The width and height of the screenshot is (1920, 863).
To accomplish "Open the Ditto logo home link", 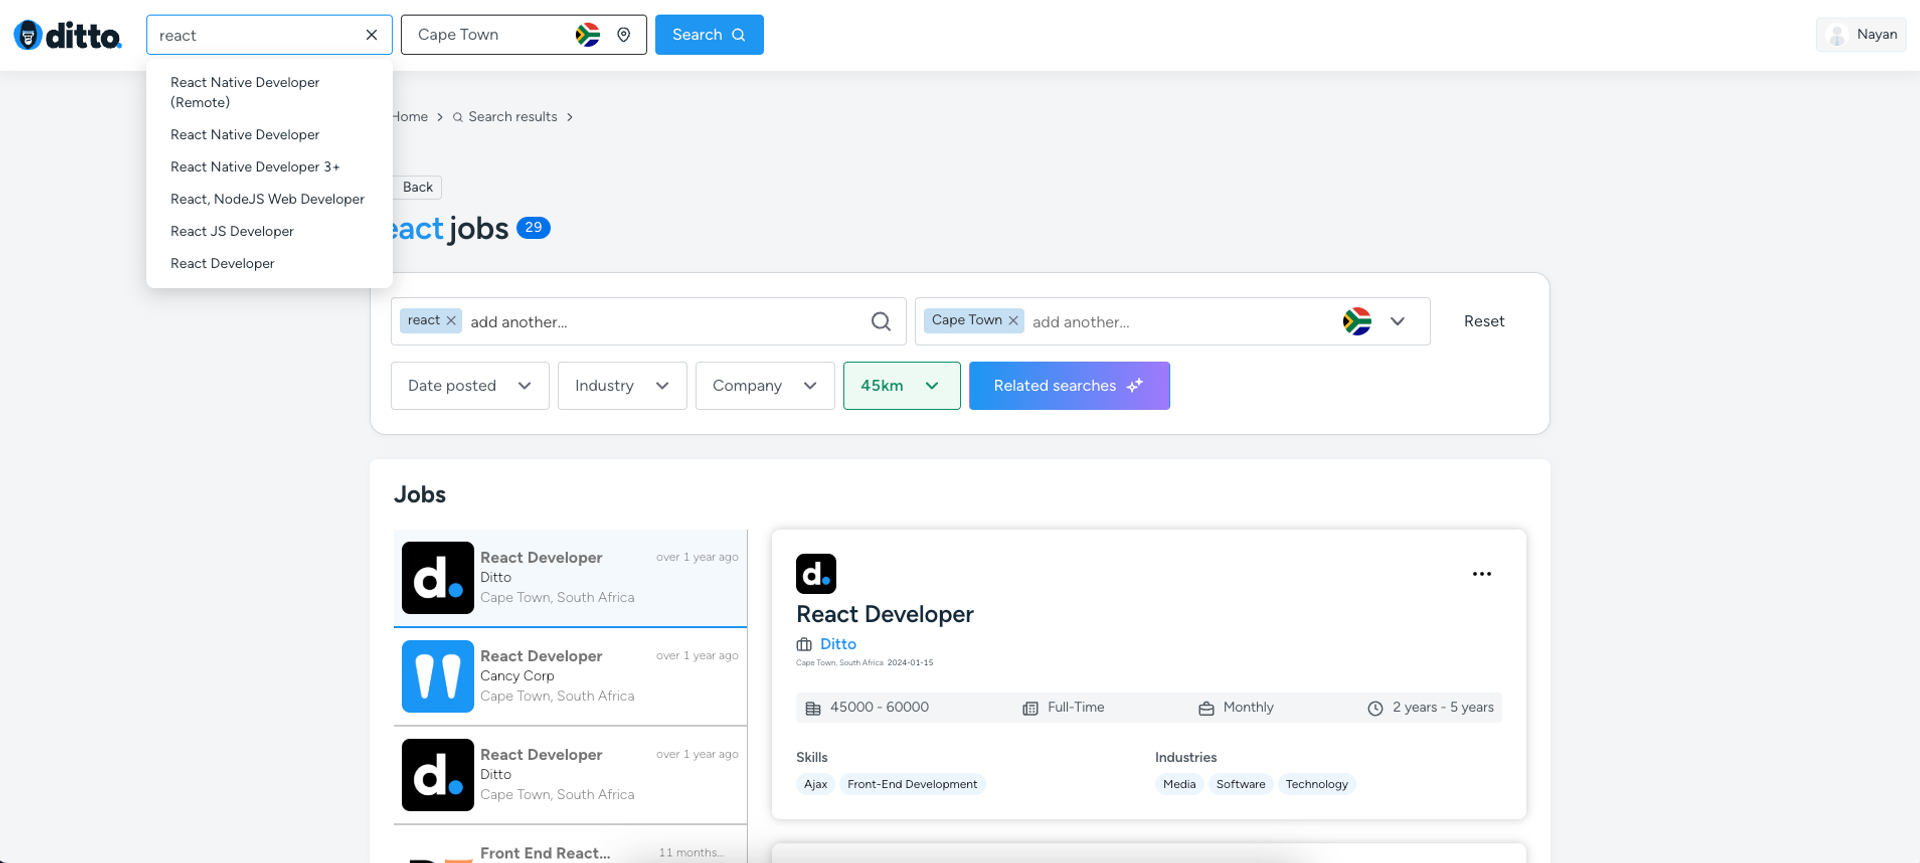I will (x=68, y=35).
